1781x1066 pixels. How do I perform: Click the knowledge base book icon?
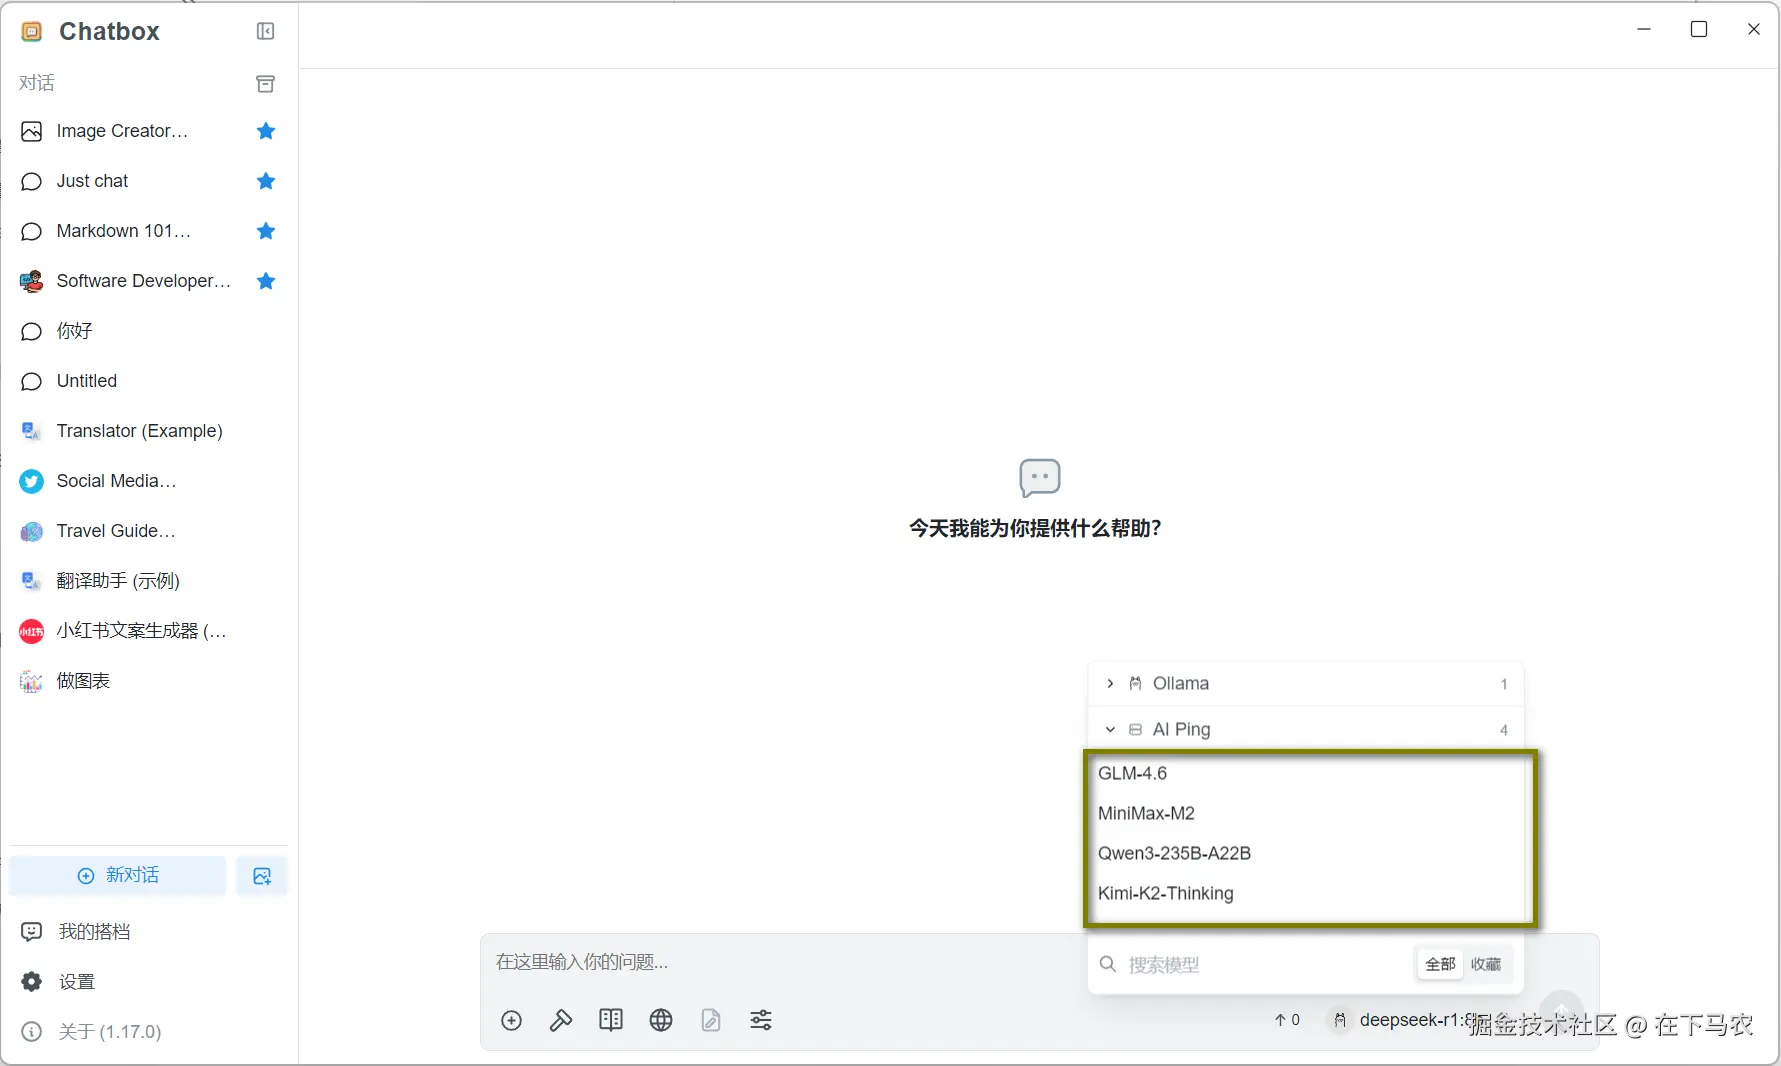(x=611, y=1020)
